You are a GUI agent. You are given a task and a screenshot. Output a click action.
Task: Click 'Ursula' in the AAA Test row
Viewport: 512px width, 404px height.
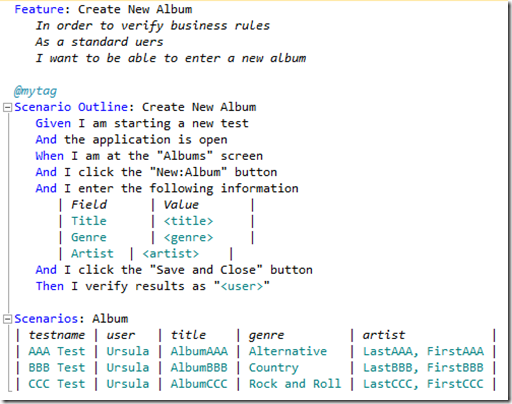(x=128, y=351)
